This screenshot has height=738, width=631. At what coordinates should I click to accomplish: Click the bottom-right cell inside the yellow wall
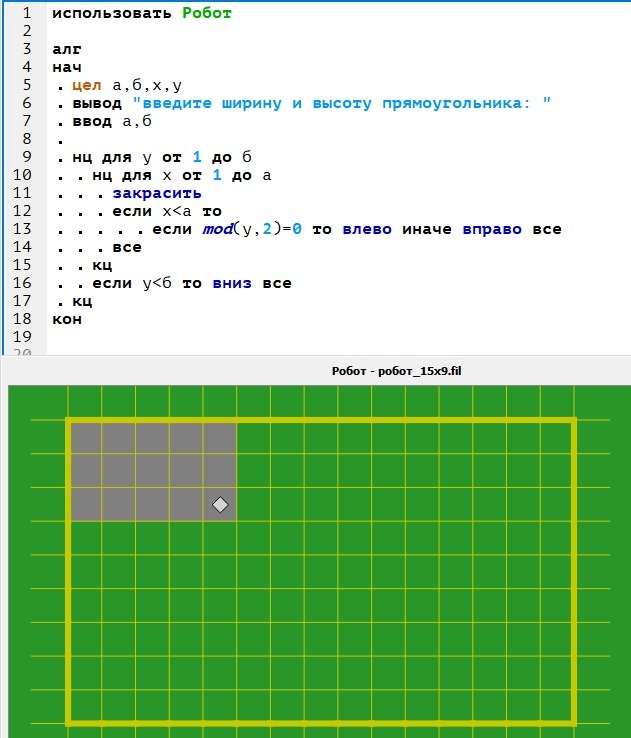[558, 705]
